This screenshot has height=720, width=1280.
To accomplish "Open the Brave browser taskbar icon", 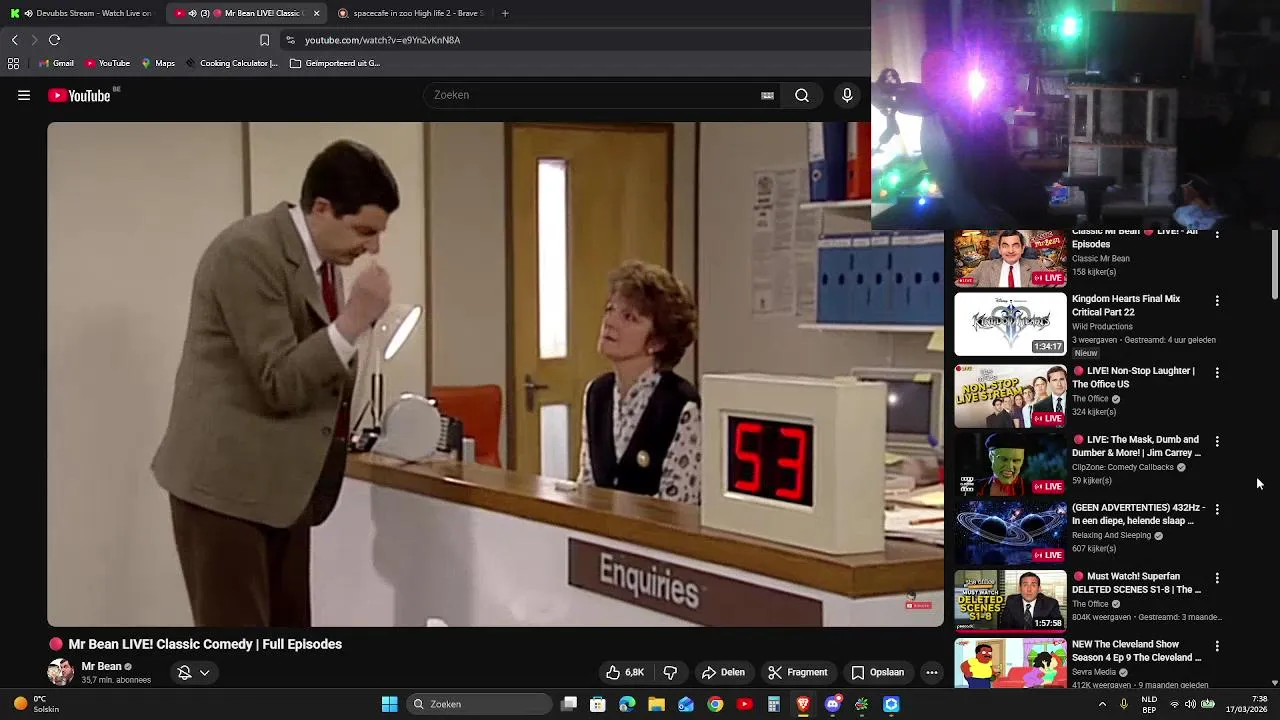I will click(x=803, y=704).
